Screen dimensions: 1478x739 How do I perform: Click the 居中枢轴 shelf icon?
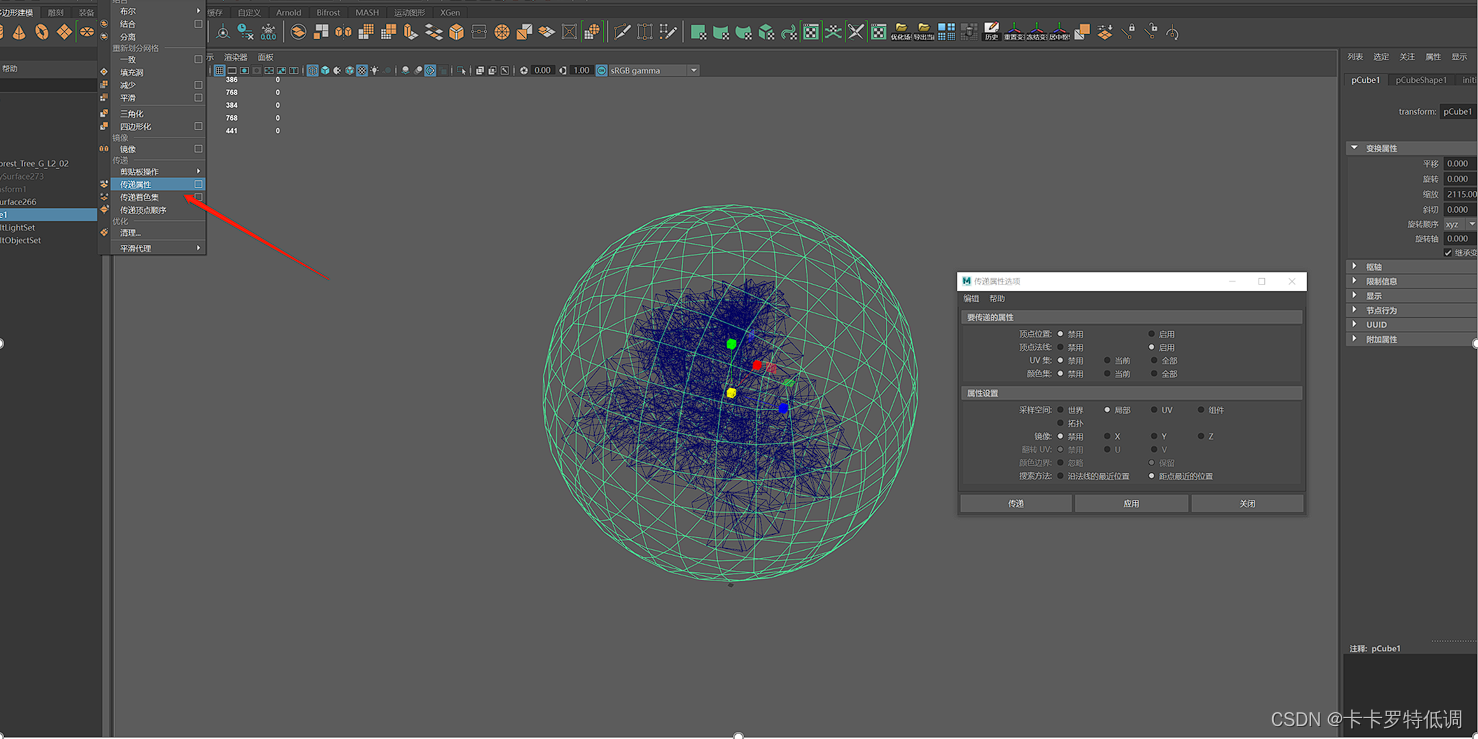point(1059,31)
